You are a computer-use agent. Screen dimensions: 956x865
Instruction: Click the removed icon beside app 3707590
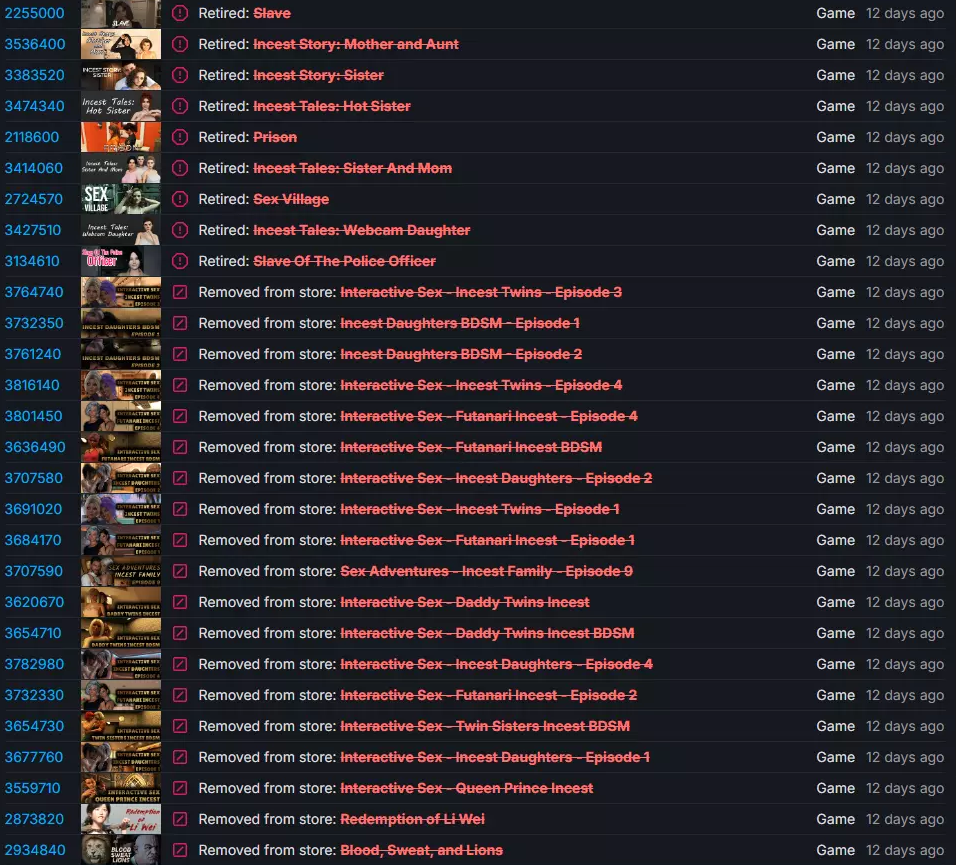click(x=180, y=571)
